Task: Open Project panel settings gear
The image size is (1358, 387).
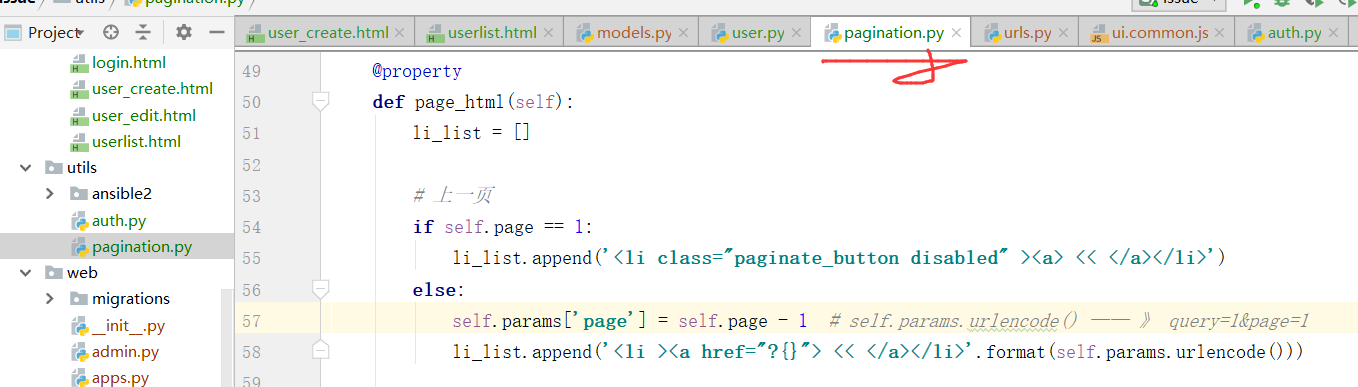Action: tap(183, 32)
